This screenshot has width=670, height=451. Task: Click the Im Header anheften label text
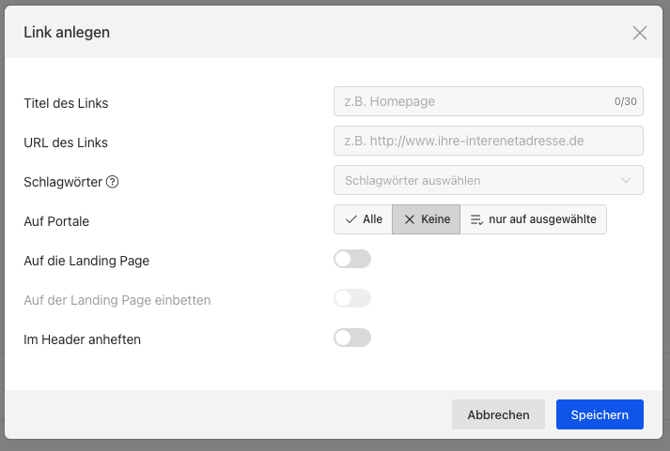click(82, 340)
